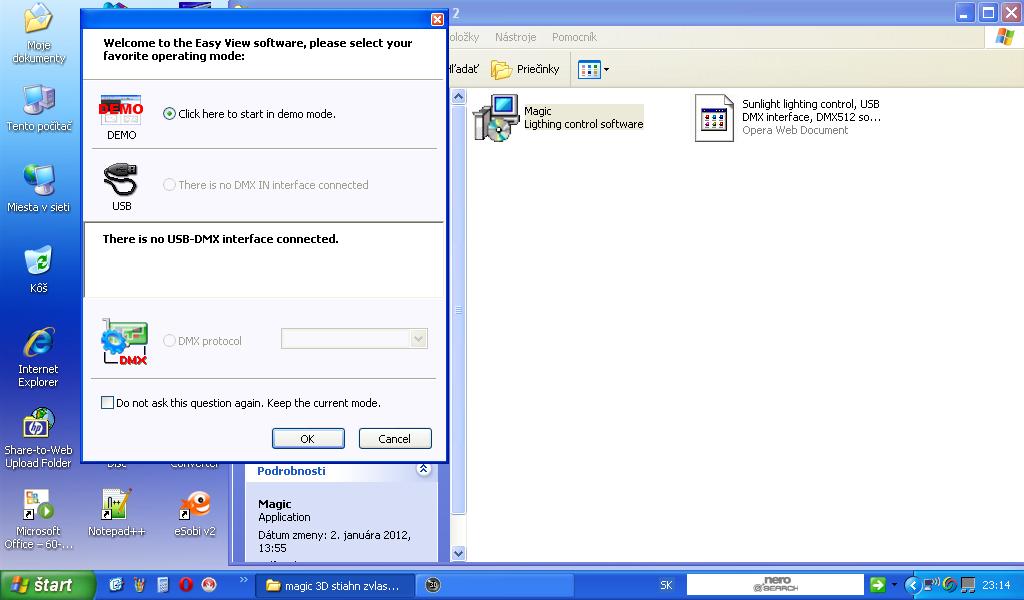Select the DMX protocol radio button
The height and width of the screenshot is (600, 1024).
pyautogui.click(x=169, y=341)
